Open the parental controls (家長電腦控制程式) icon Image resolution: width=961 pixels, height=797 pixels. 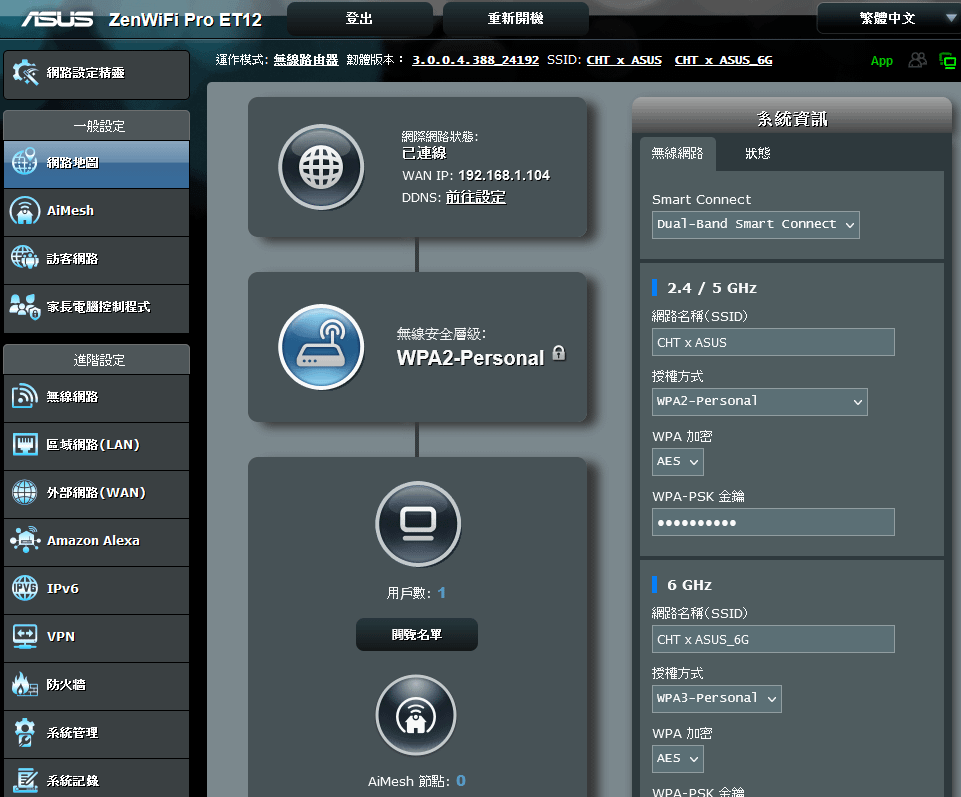(x=25, y=307)
